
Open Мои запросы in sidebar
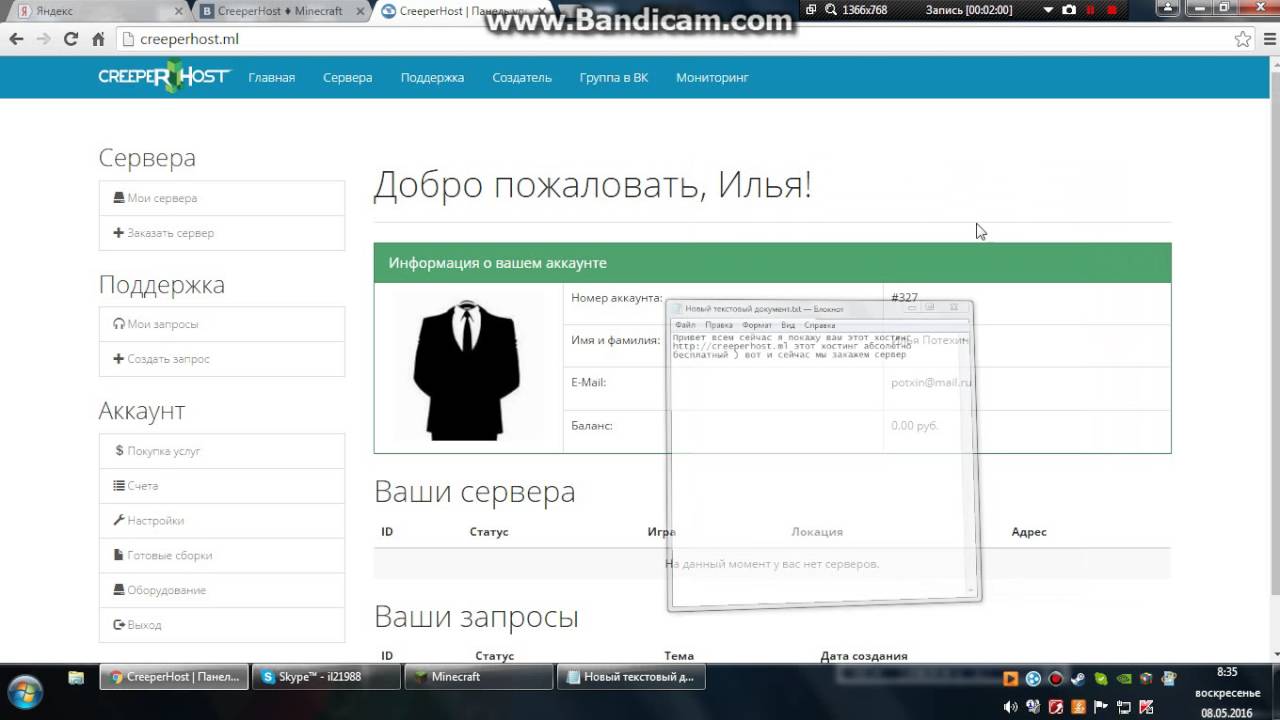tap(222, 324)
